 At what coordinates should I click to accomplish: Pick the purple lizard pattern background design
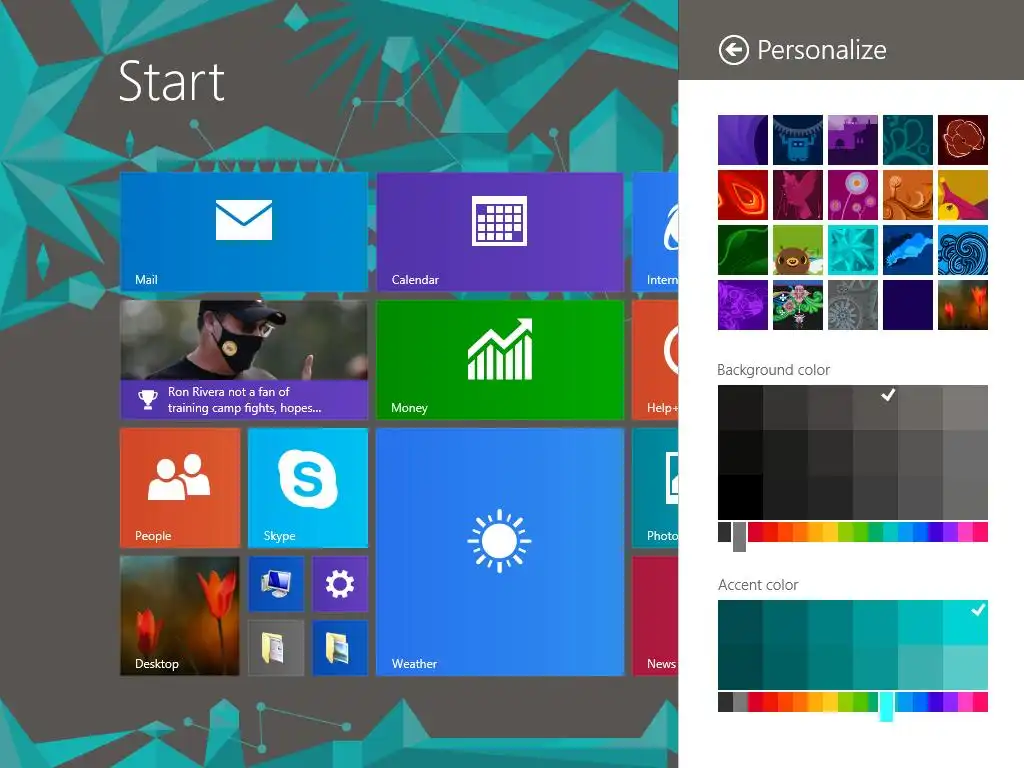(743, 305)
